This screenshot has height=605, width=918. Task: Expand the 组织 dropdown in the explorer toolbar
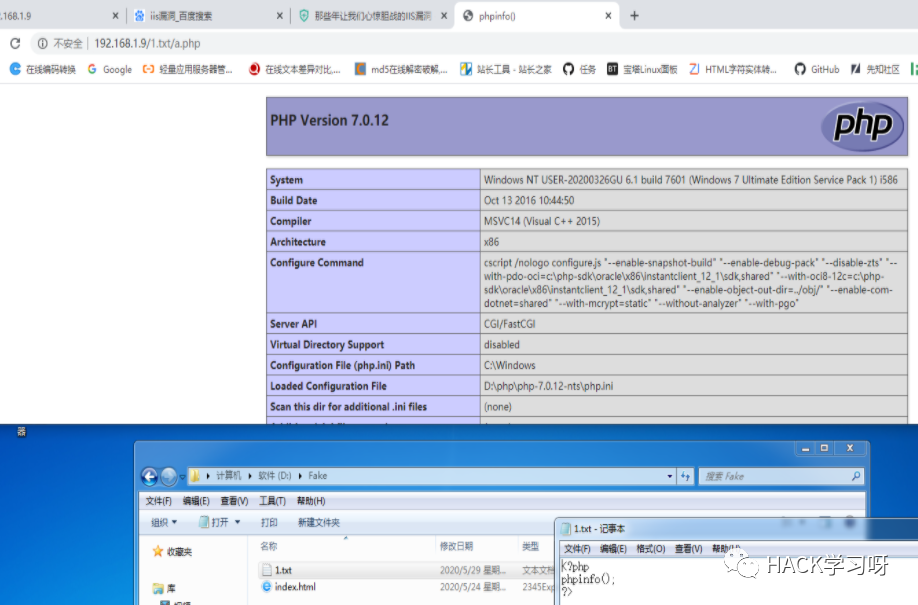(x=163, y=521)
